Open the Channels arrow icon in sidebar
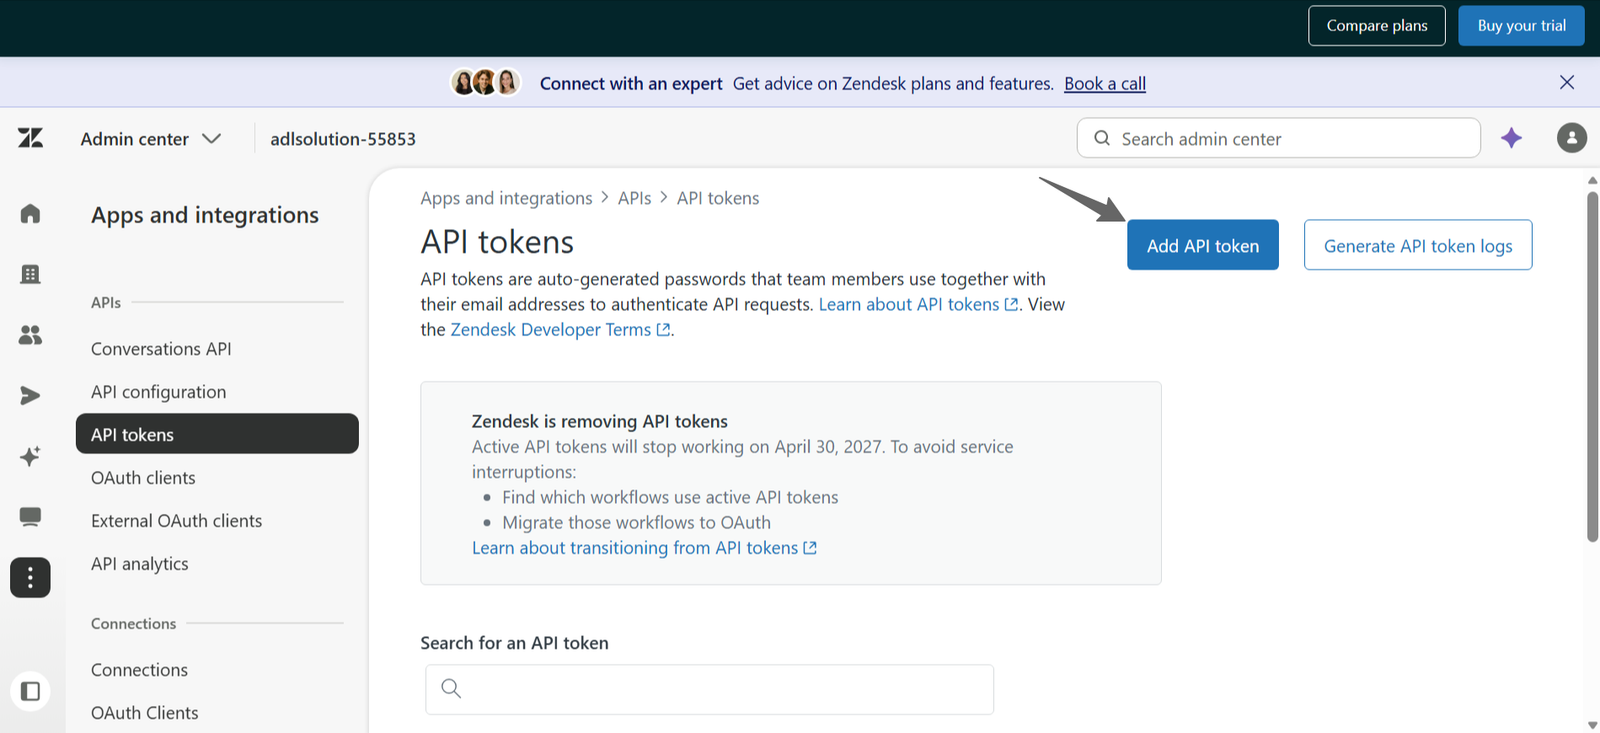Viewport: 1600px width, 733px height. (x=30, y=396)
